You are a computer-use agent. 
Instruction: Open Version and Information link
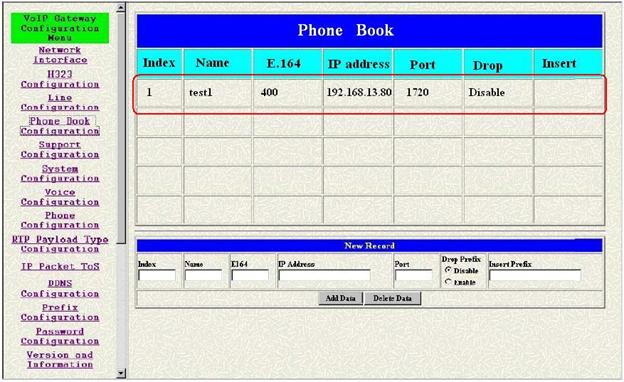[60, 359]
